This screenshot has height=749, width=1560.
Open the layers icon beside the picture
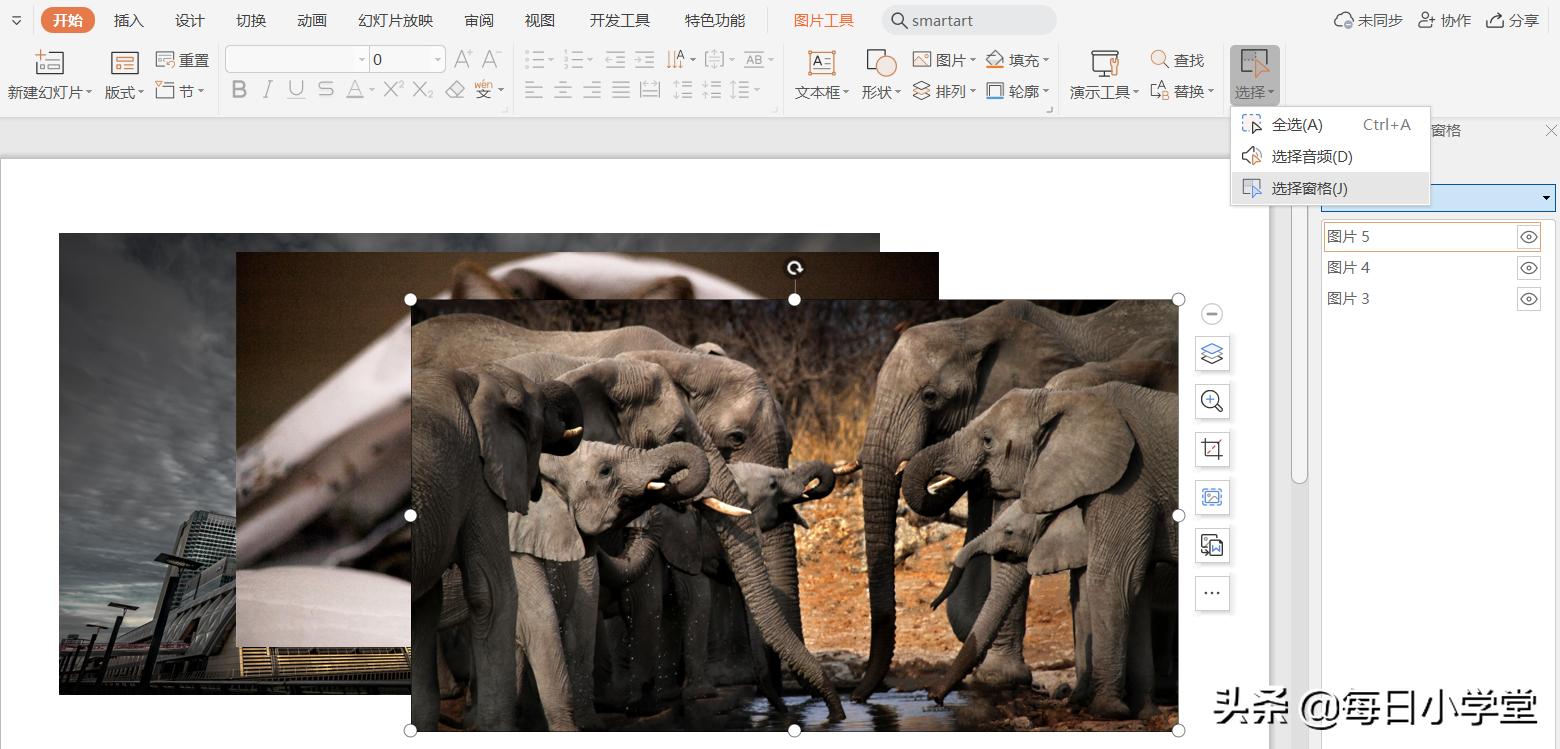[1212, 353]
